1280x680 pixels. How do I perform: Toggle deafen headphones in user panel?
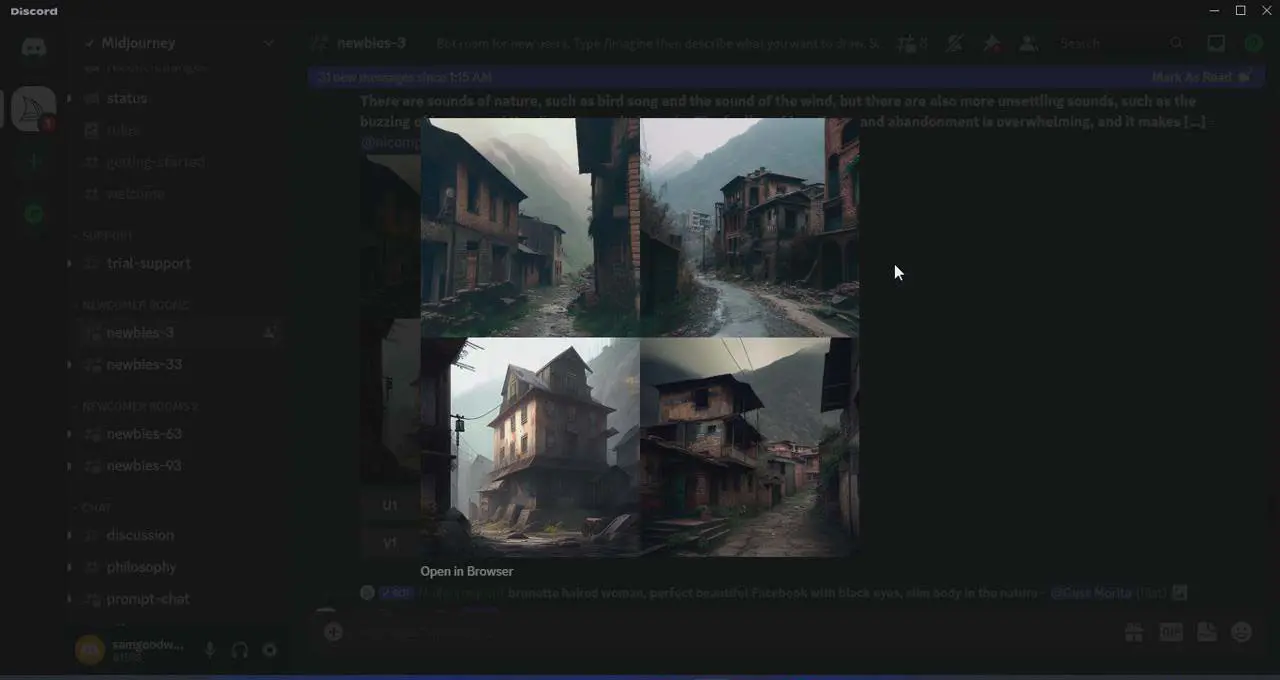point(240,650)
